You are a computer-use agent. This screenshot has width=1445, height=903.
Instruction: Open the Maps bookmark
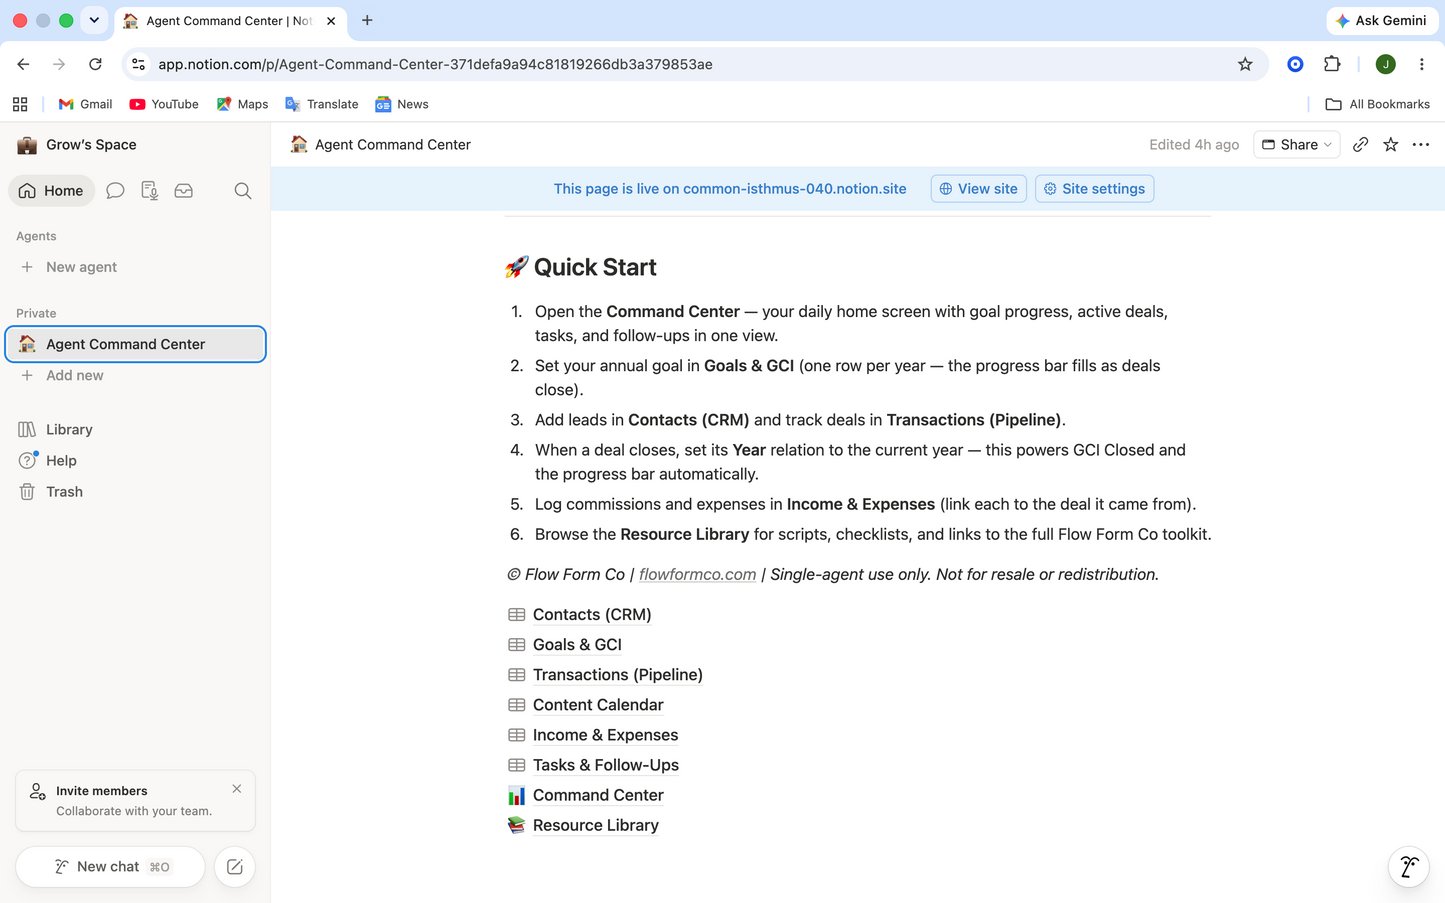click(242, 104)
